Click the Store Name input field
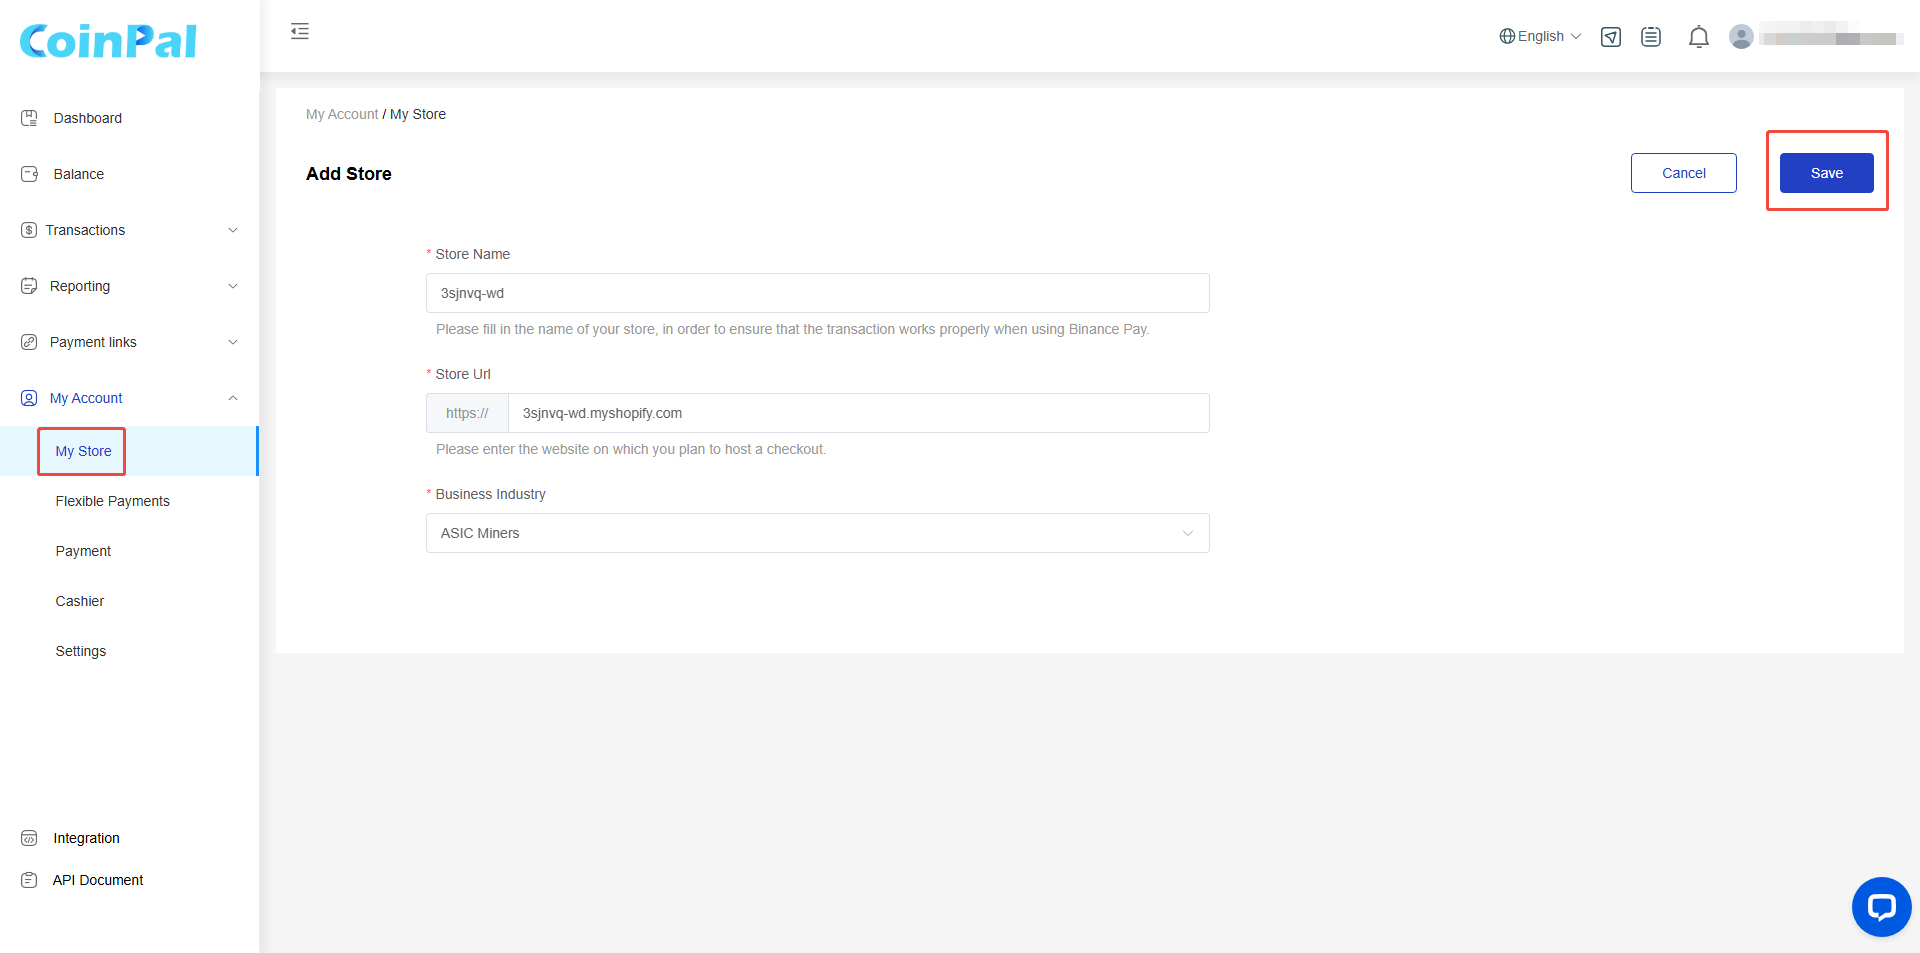The width and height of the screenshot is (1920, 953). [817, 293]
